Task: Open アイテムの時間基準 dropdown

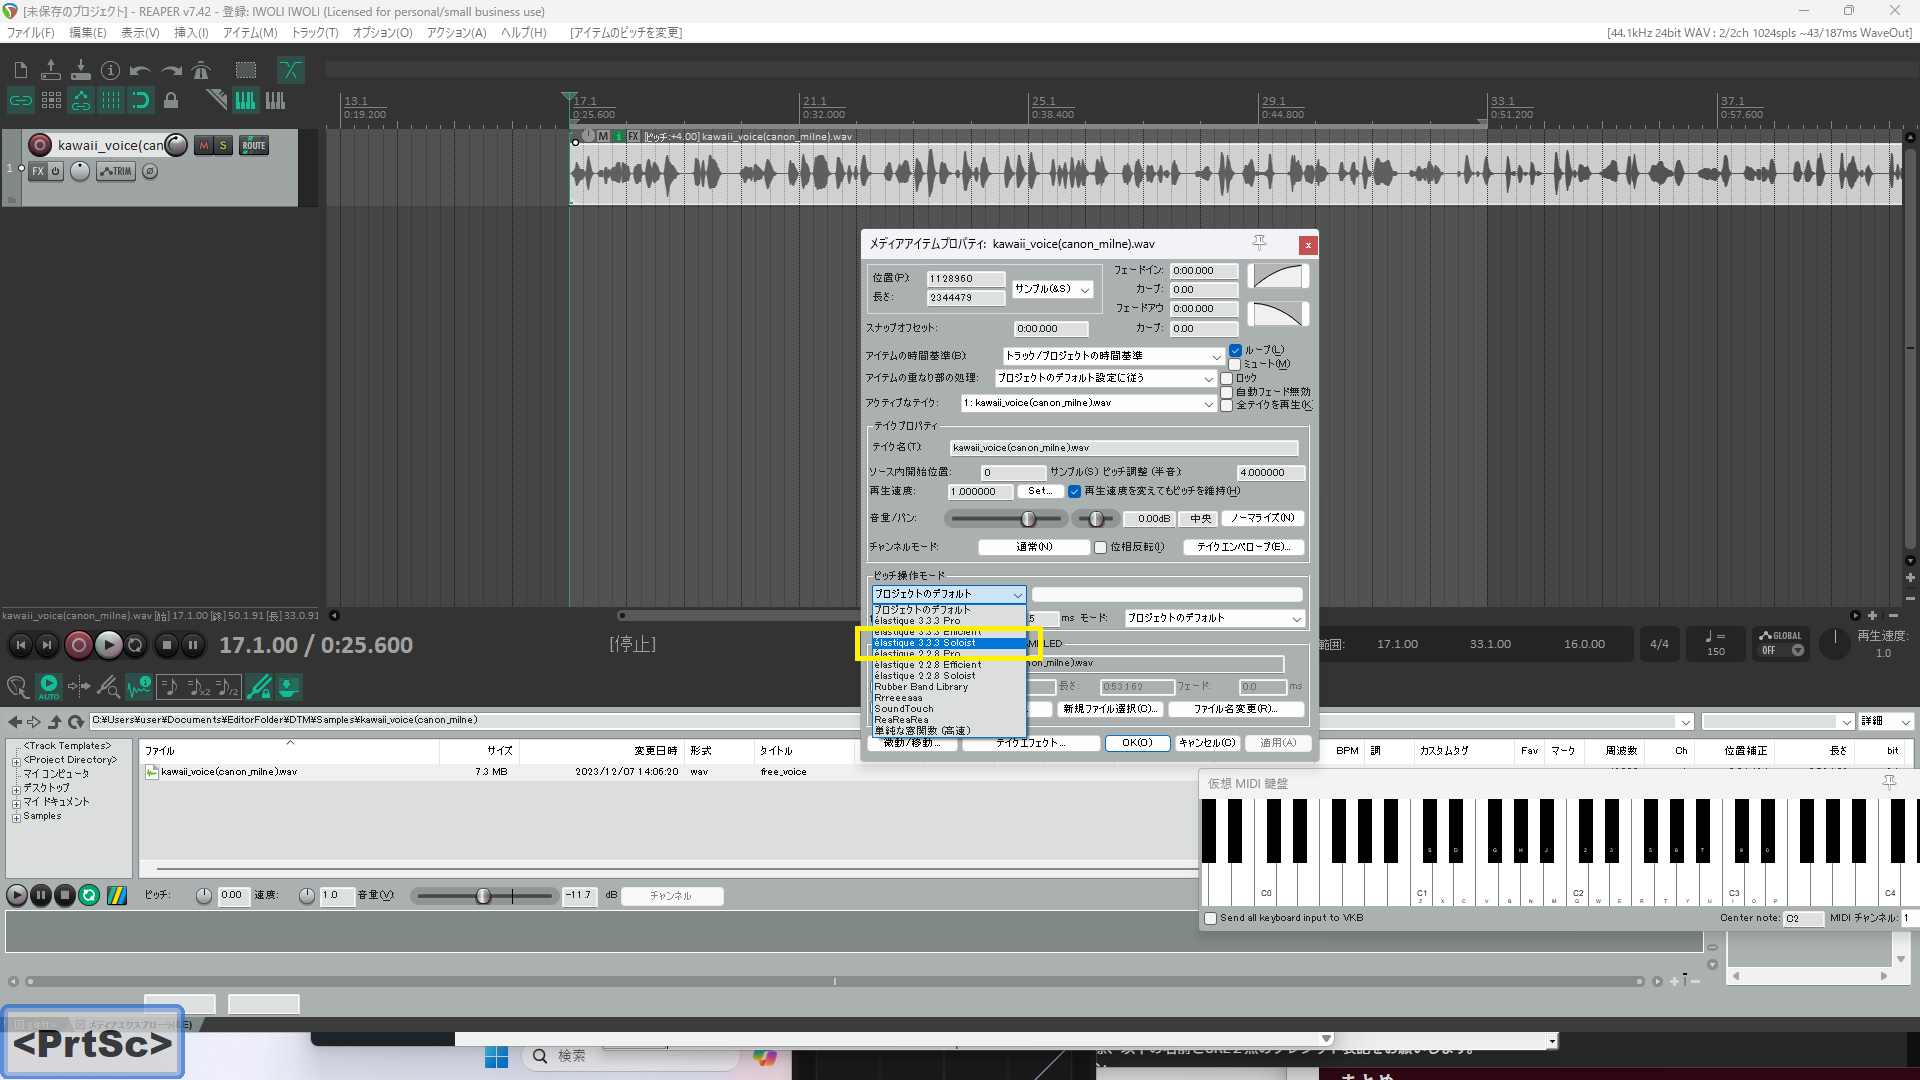Action: coord(1114,356)
